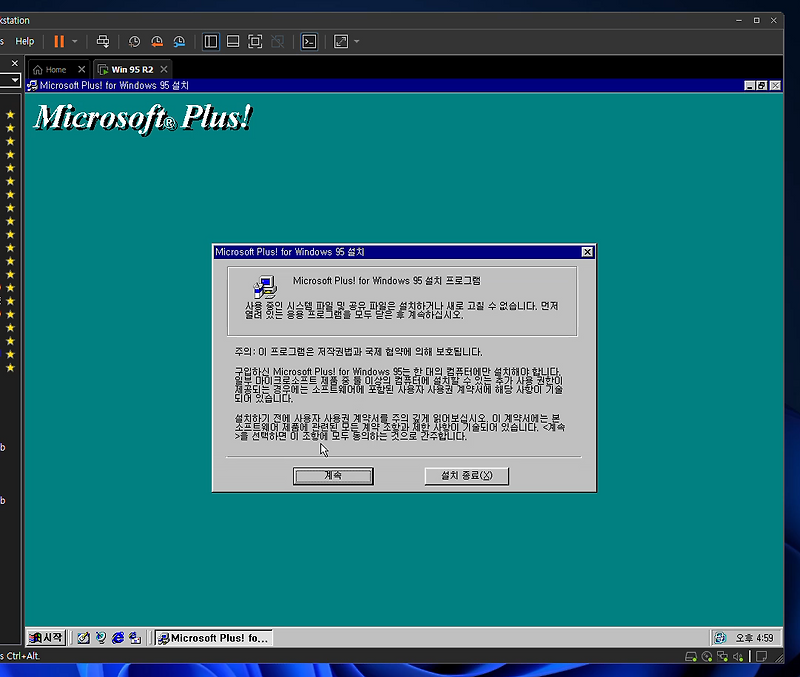This screenshot has height=677, width=800.
Task: Send Ctrl+Alt+Del to the virtual machine
Action: [x=102, y=41]
